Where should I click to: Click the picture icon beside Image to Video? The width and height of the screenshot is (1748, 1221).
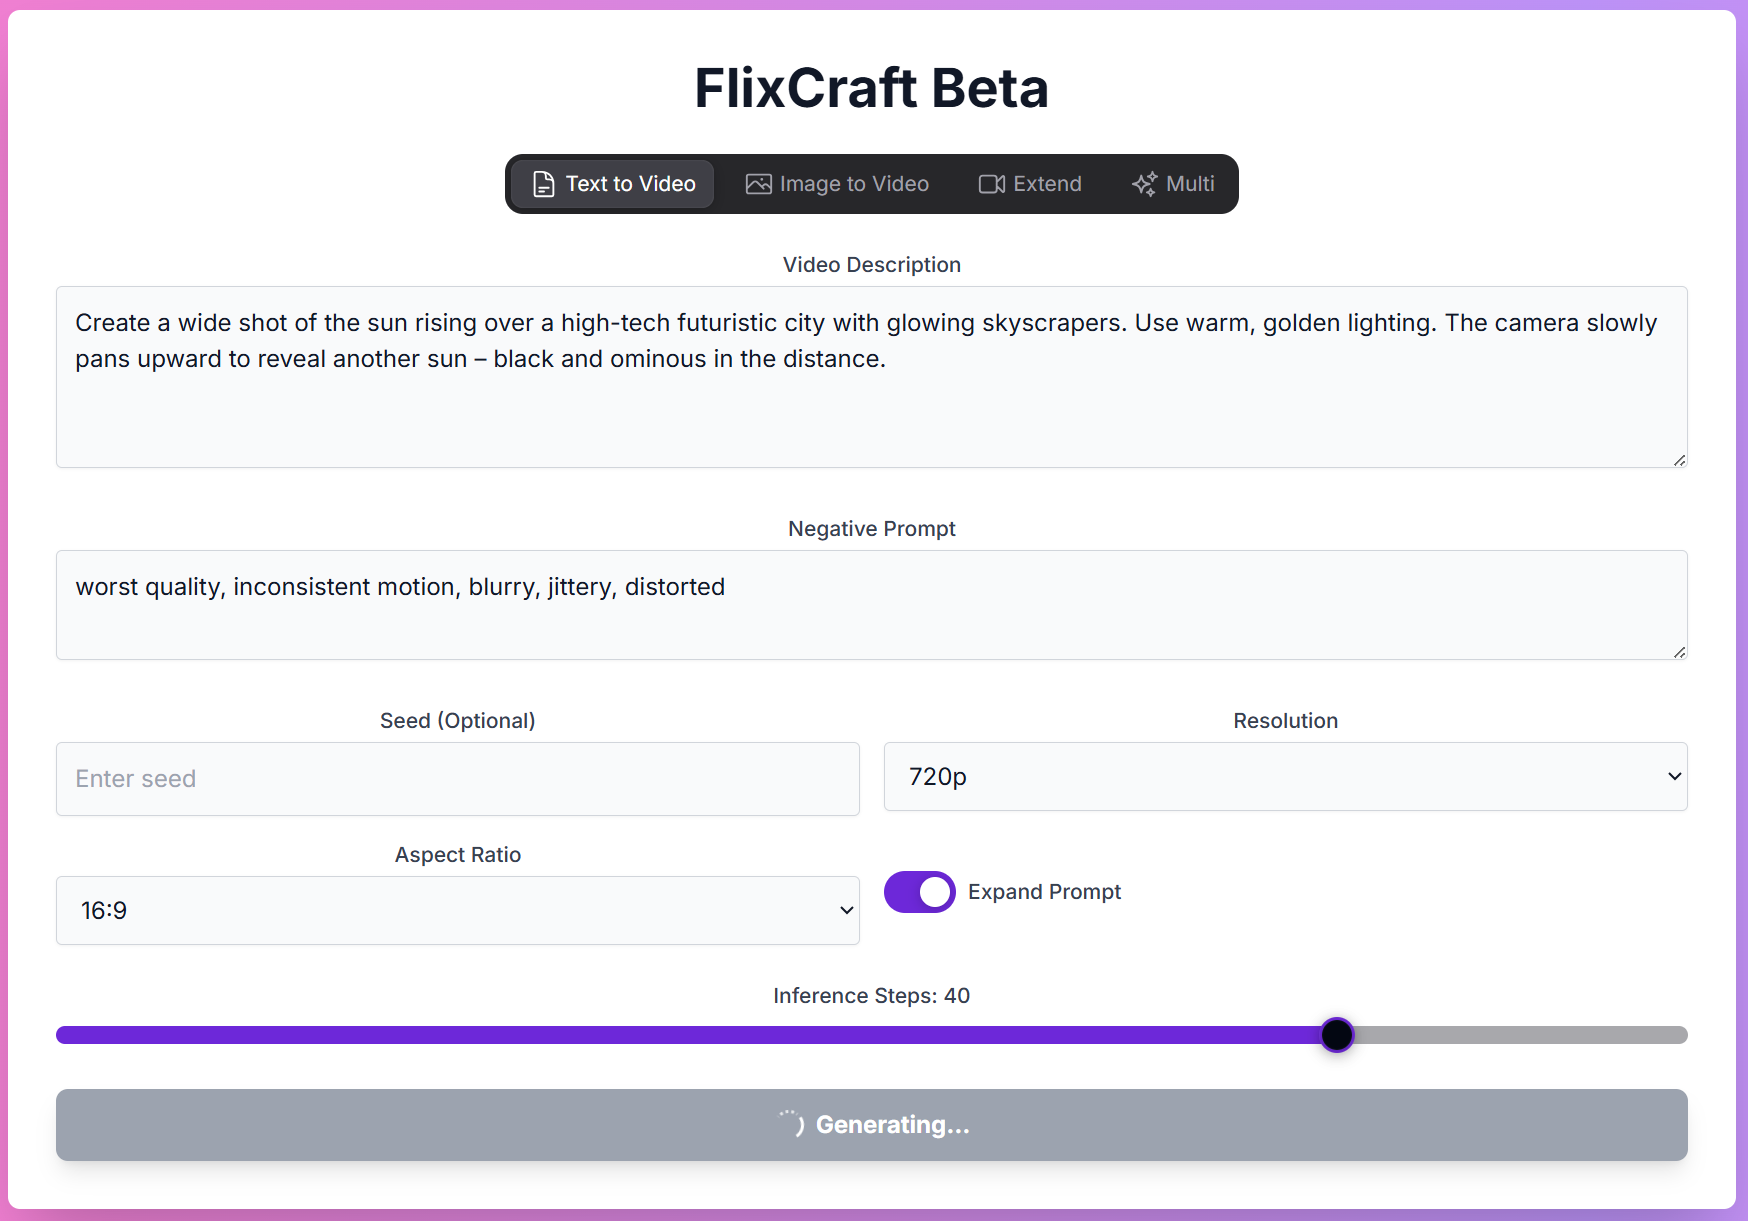(759, 184)
